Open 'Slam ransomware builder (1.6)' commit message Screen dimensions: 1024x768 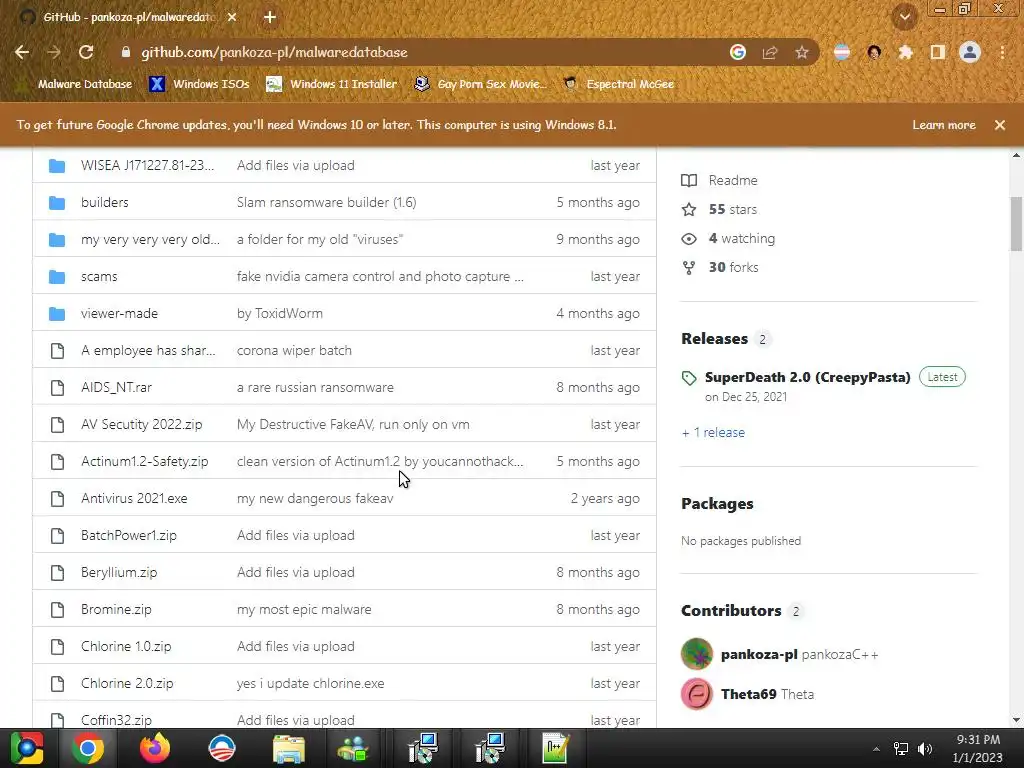click(x=327, y=202)
